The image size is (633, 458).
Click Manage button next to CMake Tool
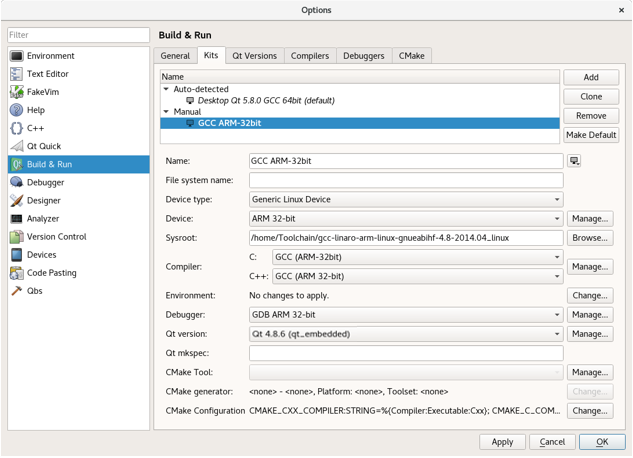(590, 372)
